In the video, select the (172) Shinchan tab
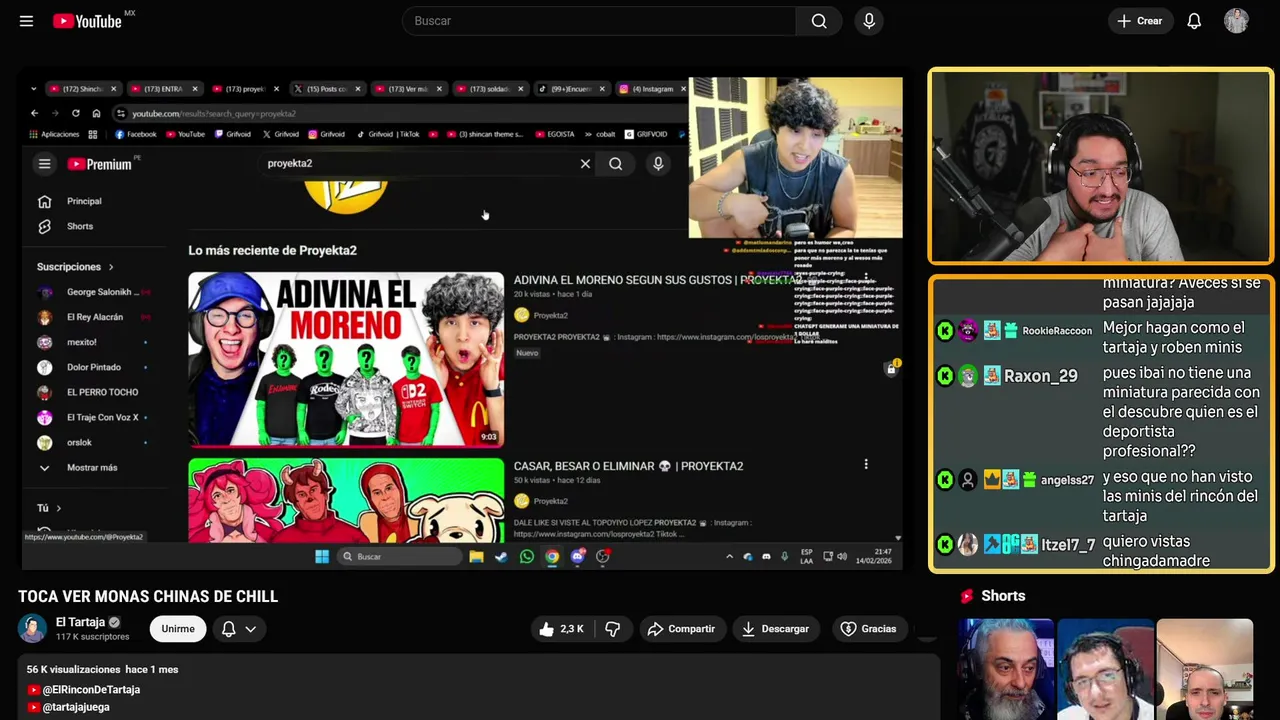 82,89
